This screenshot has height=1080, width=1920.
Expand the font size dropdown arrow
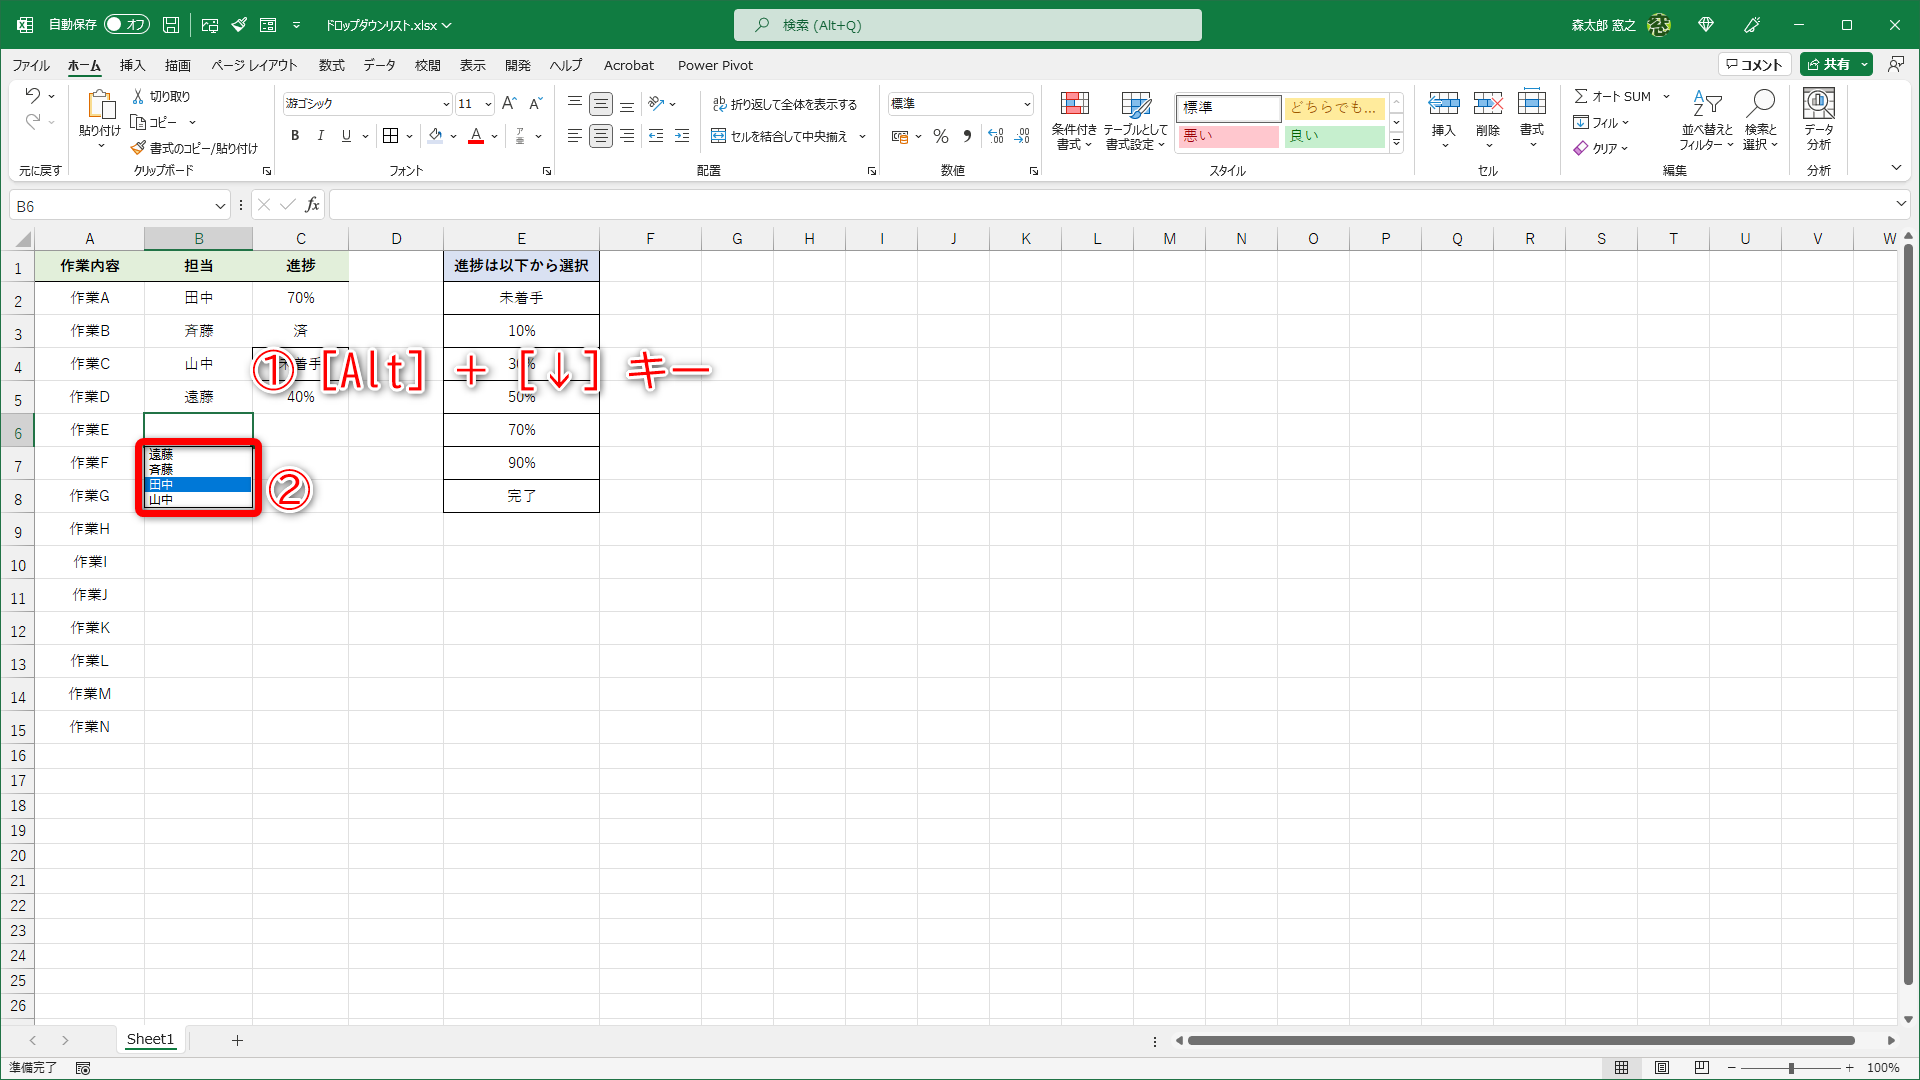(x=488, y=104)
